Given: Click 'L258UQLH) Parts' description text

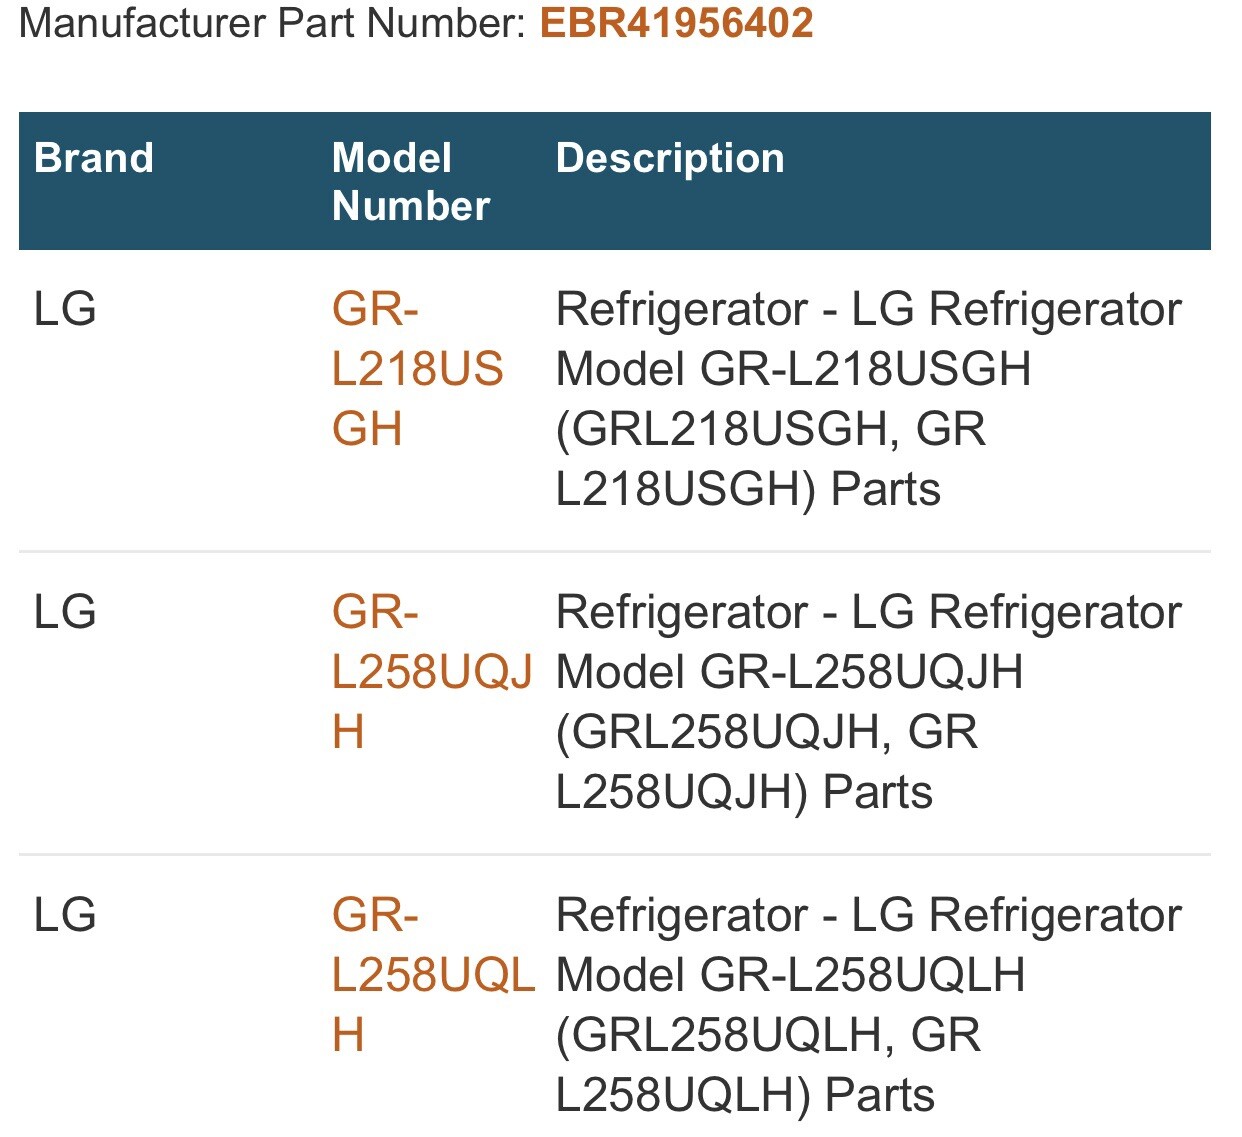Looking at the screenshot, I should click(745, 1096).
